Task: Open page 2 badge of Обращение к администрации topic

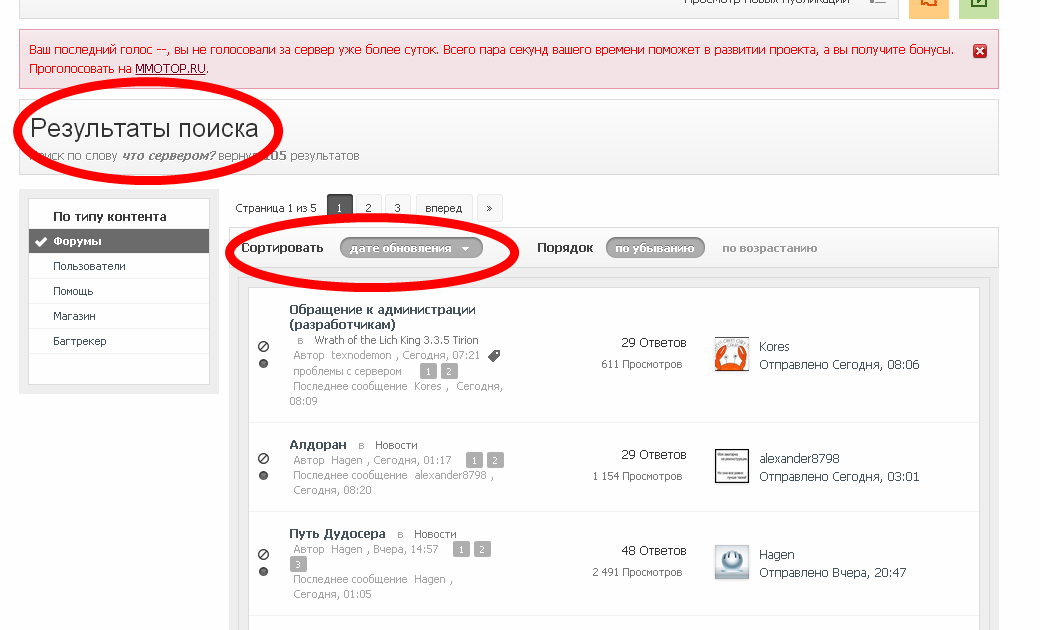Action: click(x=449, y=371)
